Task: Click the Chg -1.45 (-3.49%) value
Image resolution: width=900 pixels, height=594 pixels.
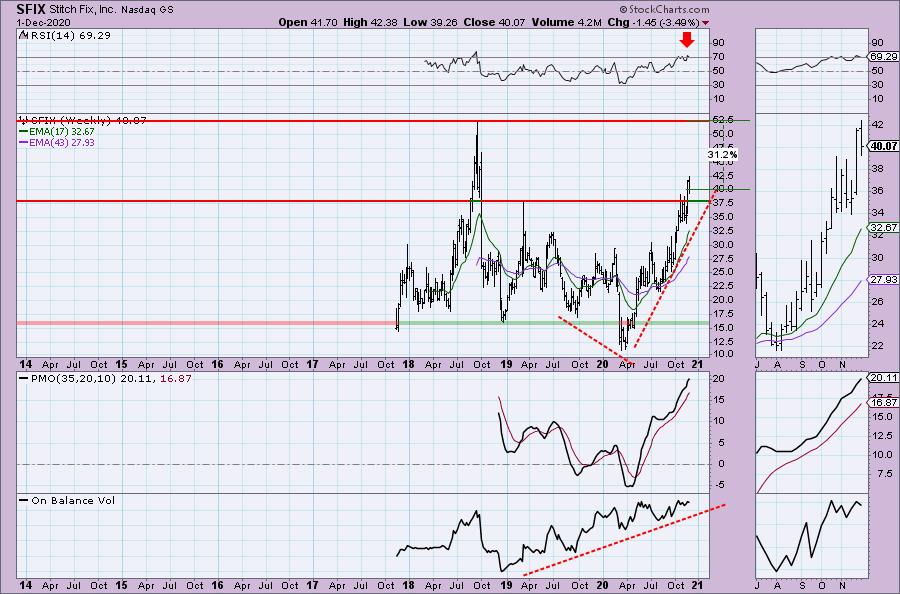Action: (653, 22)
